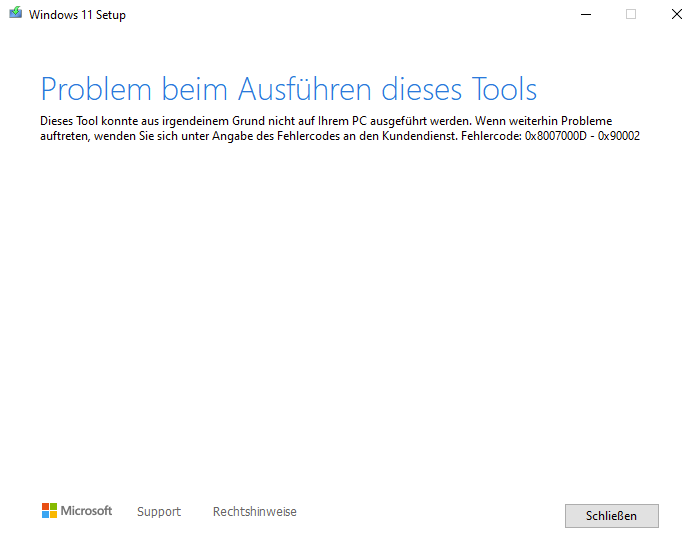
Task: Click the Microsoft logo
Action: tap(77, 511)
